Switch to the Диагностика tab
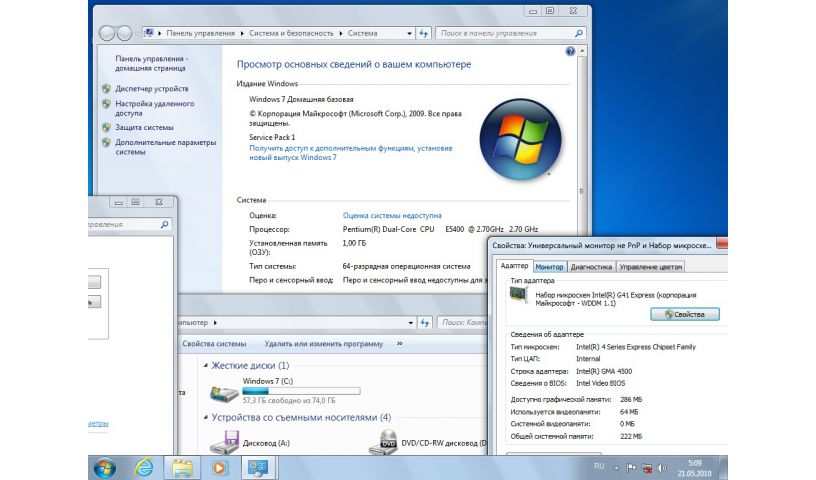Screen dimensions: 816x480 591,267
